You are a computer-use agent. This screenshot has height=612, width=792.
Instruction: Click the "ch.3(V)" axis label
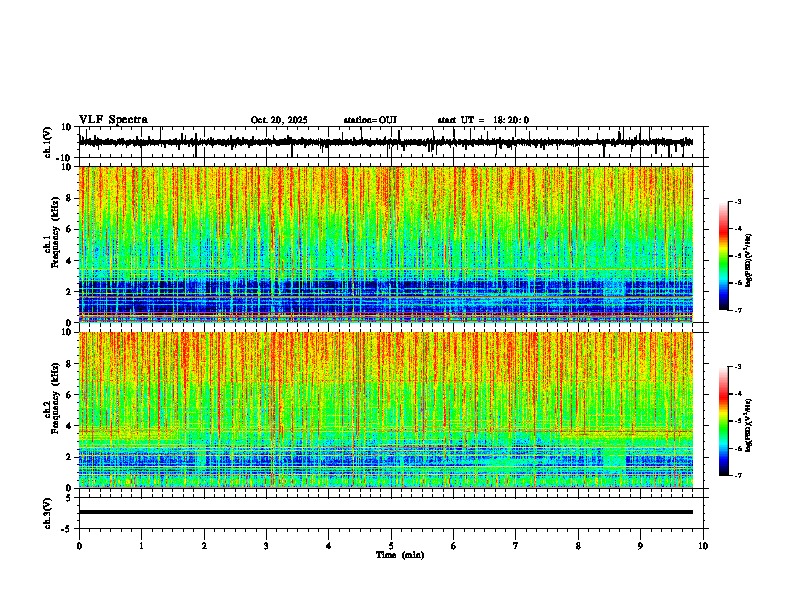click(48, 513)
